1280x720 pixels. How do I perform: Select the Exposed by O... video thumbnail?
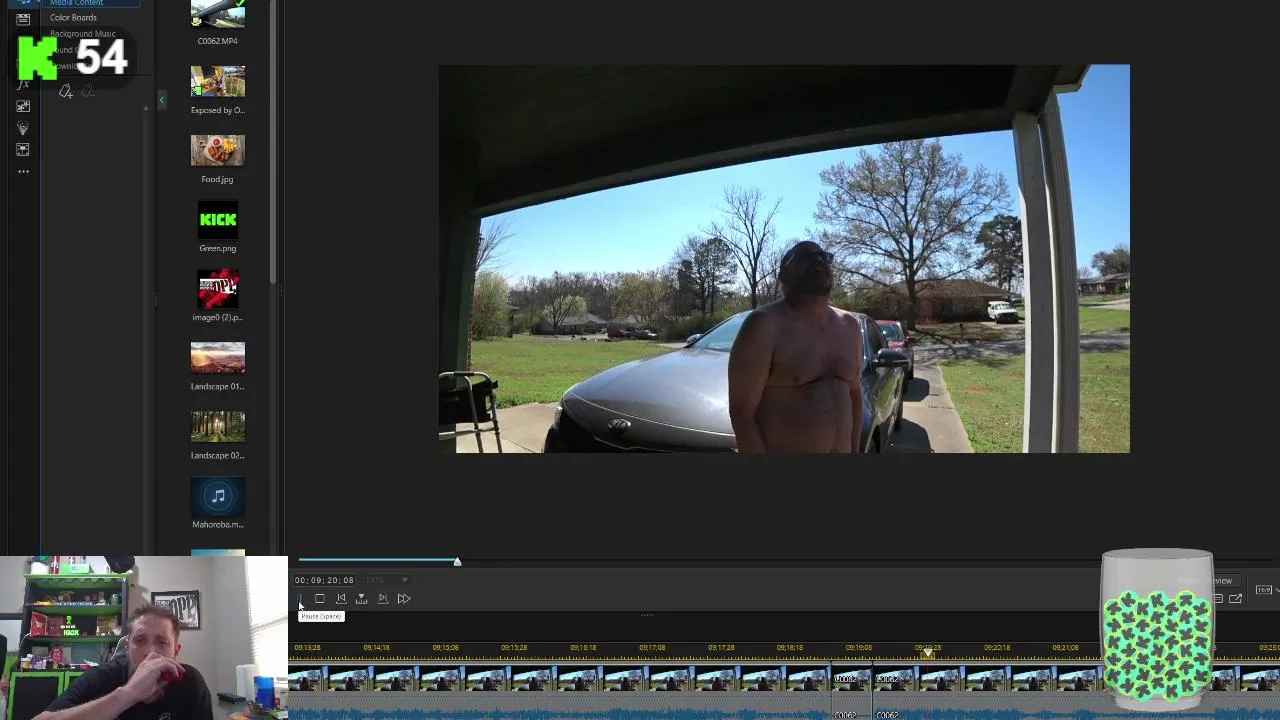218,81
